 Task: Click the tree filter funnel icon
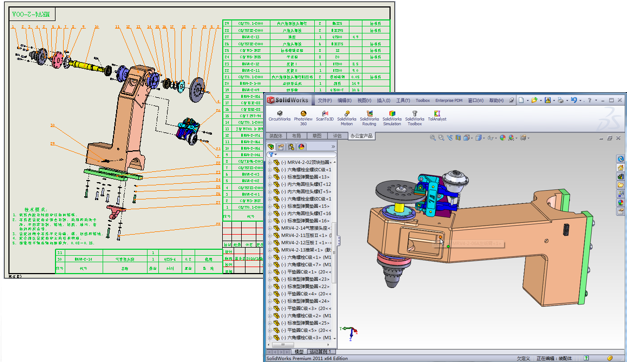pyautogui.click(x=271, y=155)
